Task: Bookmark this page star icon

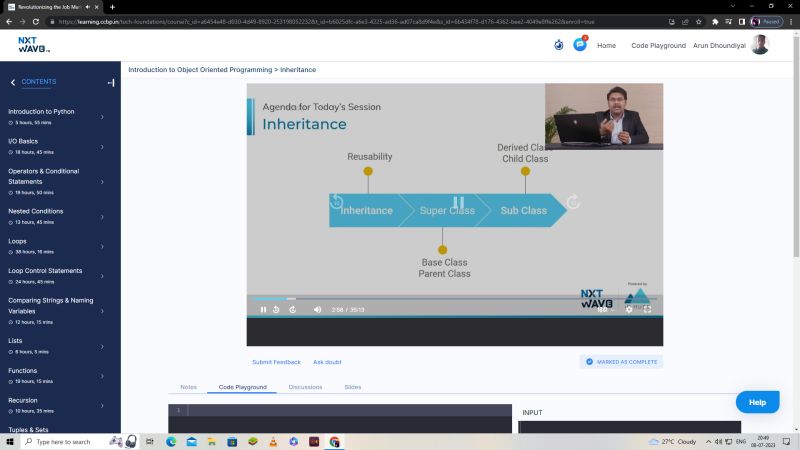Action: 699,21
